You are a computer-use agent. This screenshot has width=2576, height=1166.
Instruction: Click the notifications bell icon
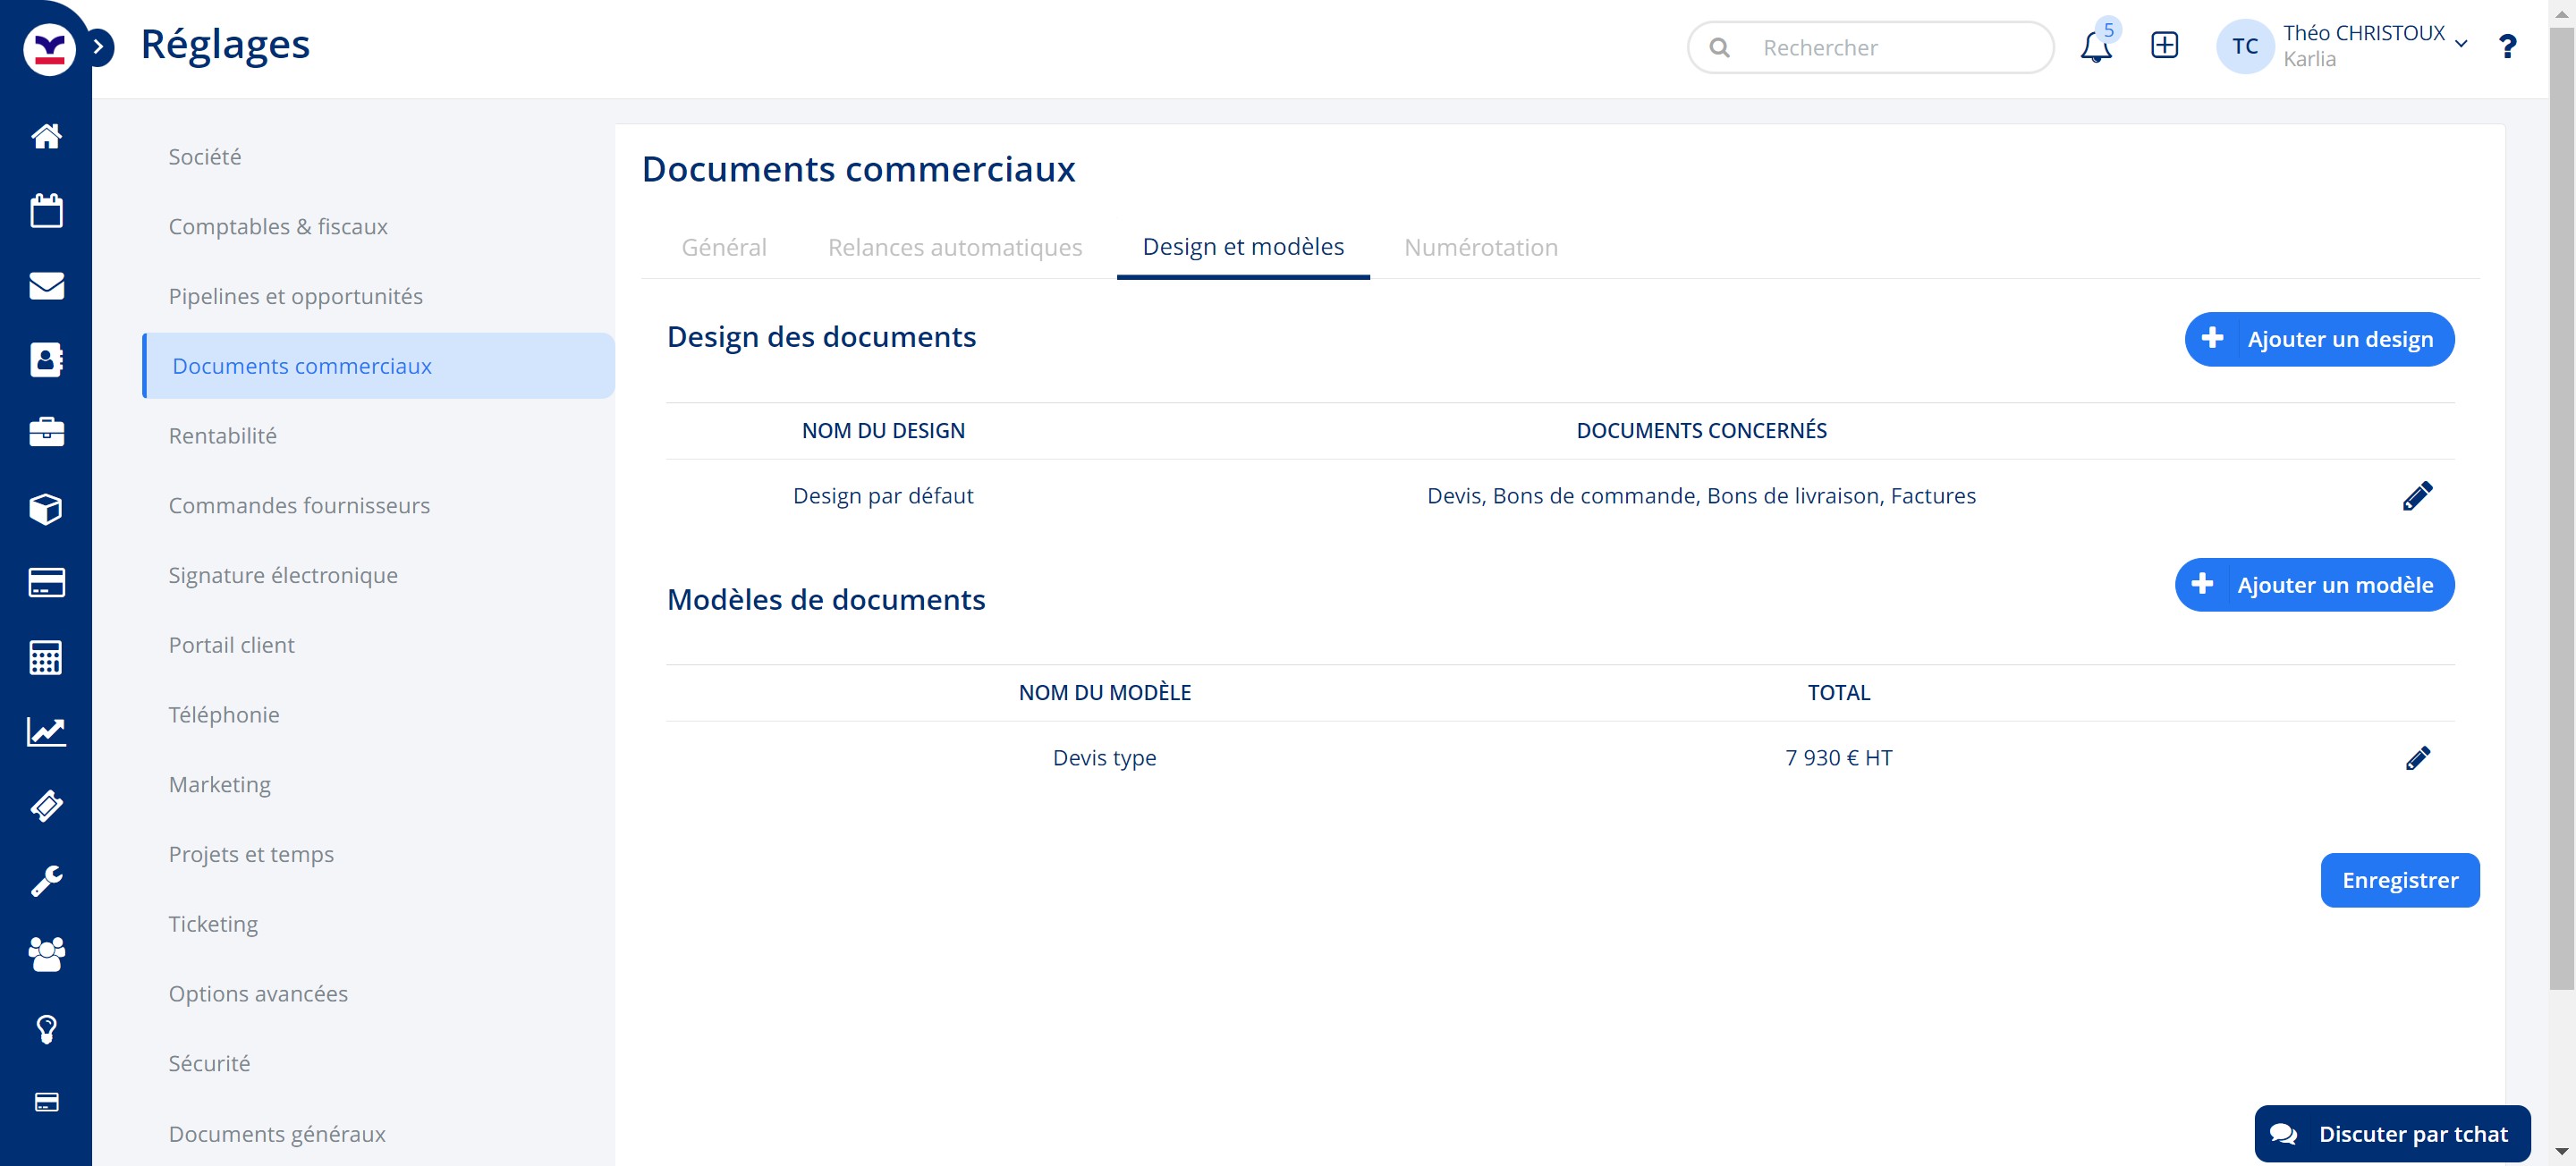2095,47
